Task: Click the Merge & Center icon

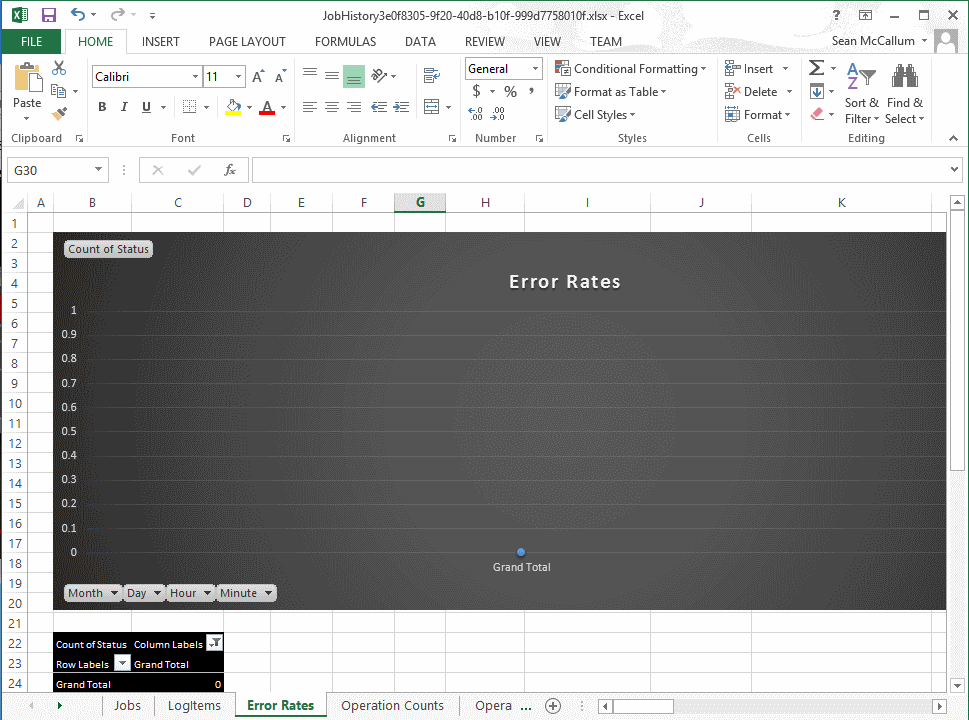Action: coord(431,107)
